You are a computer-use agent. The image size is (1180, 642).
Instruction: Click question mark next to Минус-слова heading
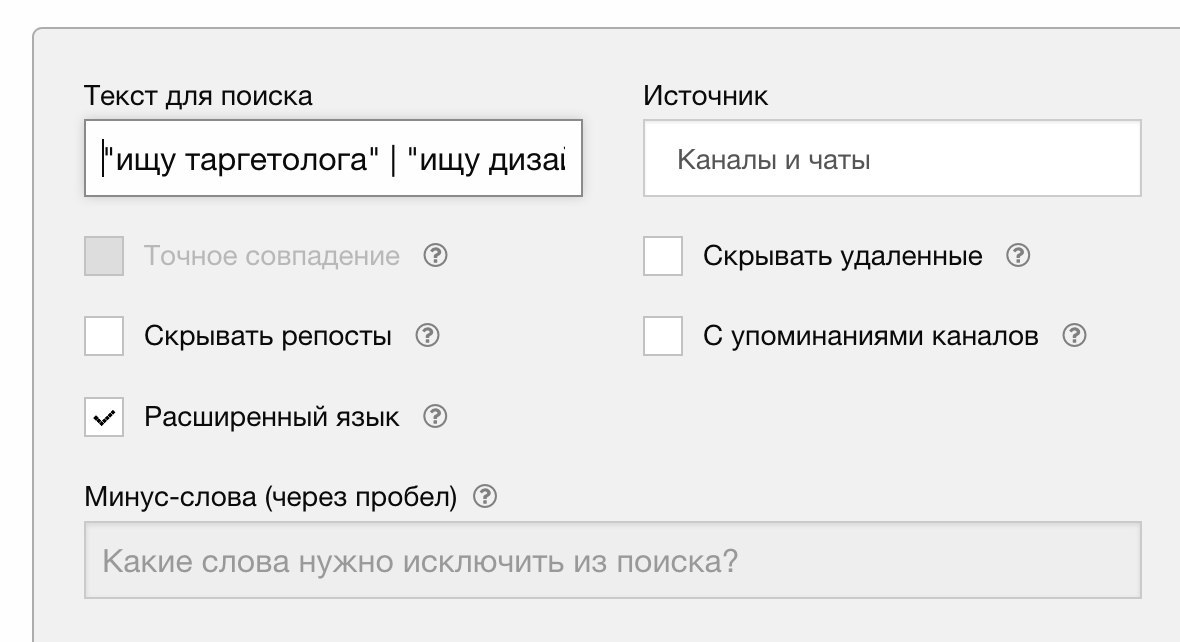[485, 496]
